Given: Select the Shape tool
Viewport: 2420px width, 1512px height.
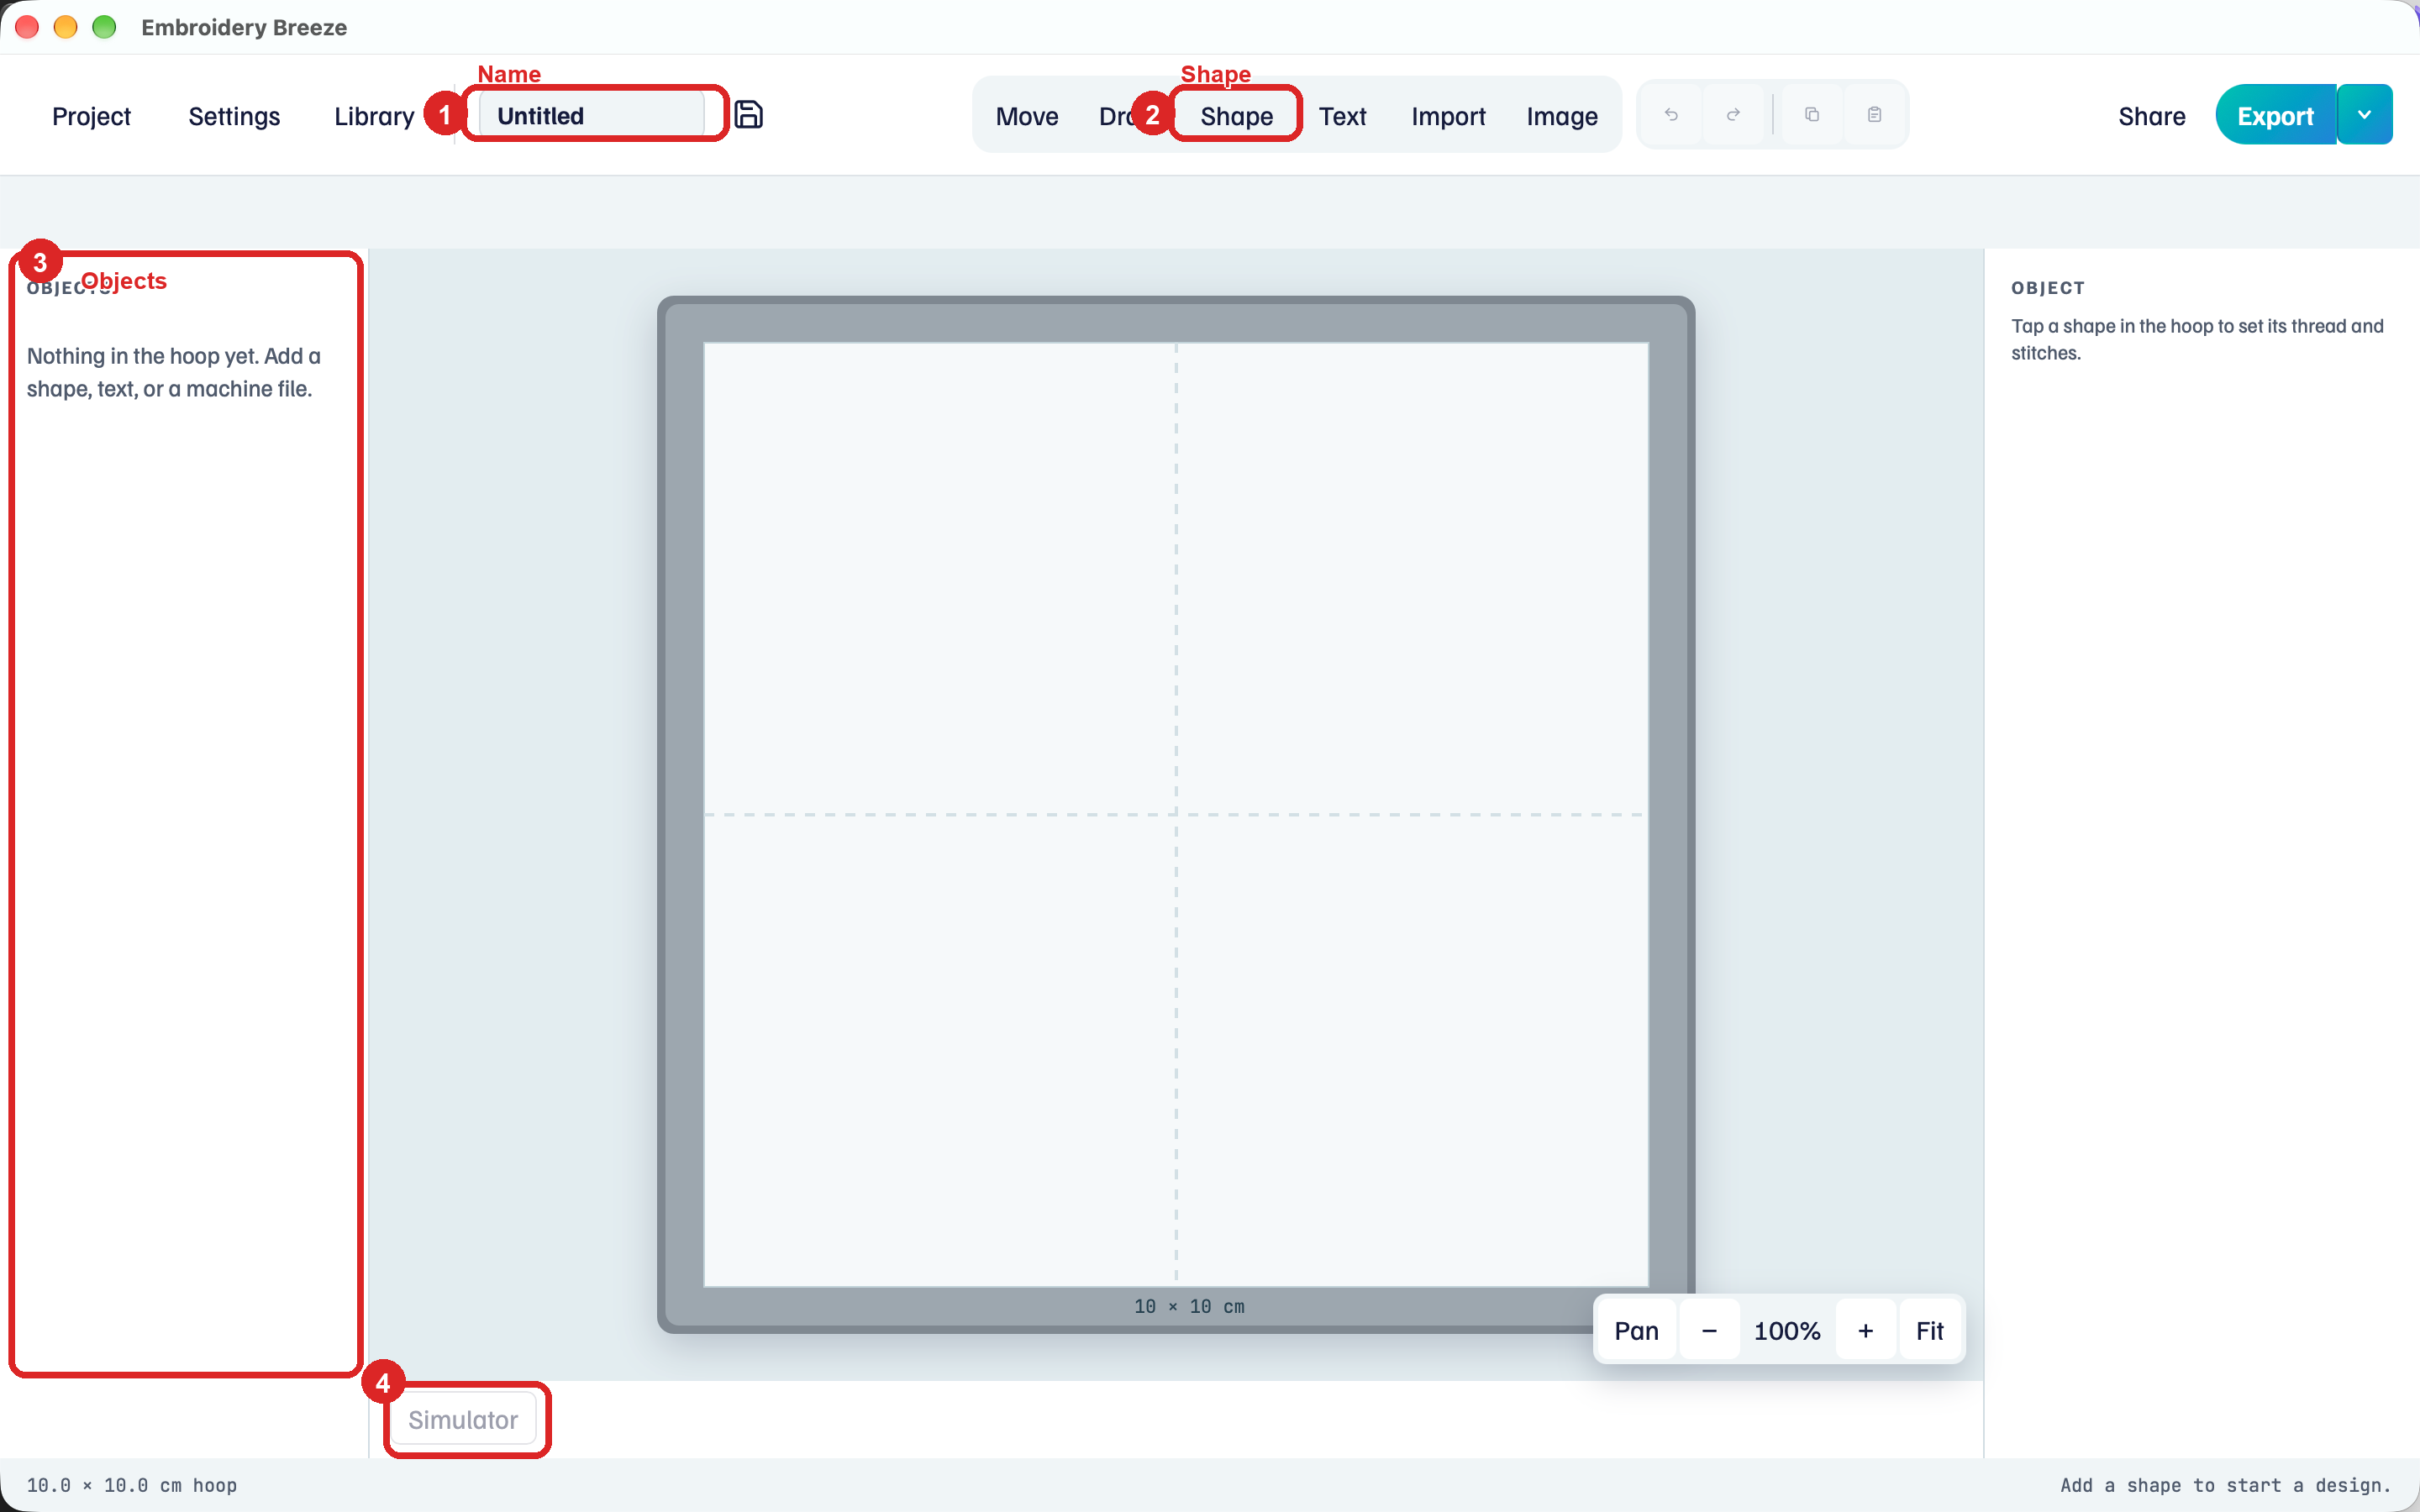Looking at the screenshot, I should click(1236, 116).
